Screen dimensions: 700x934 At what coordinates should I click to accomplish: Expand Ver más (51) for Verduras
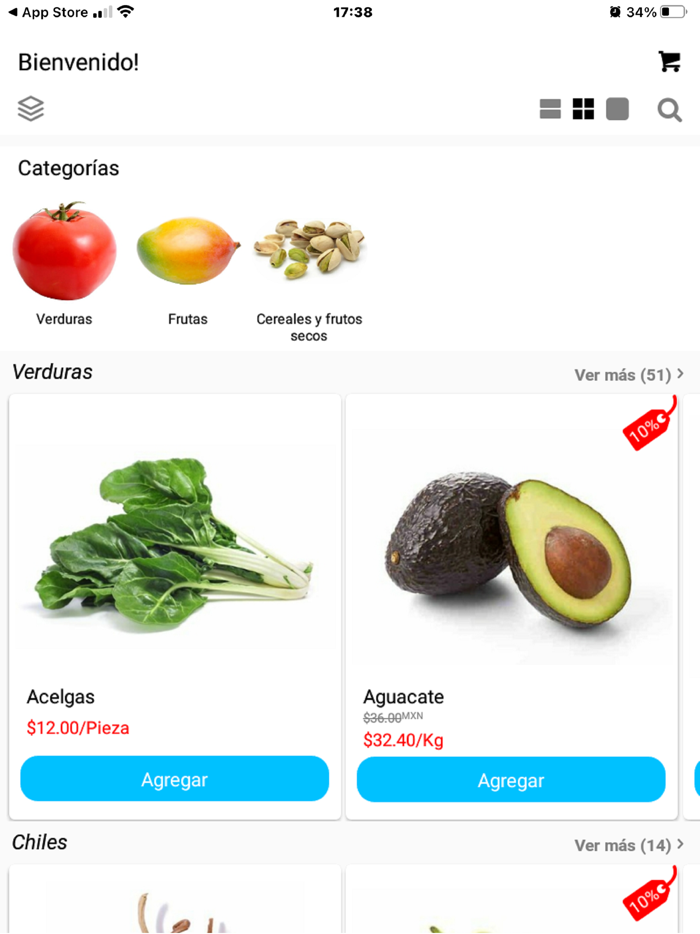(629, 375)
